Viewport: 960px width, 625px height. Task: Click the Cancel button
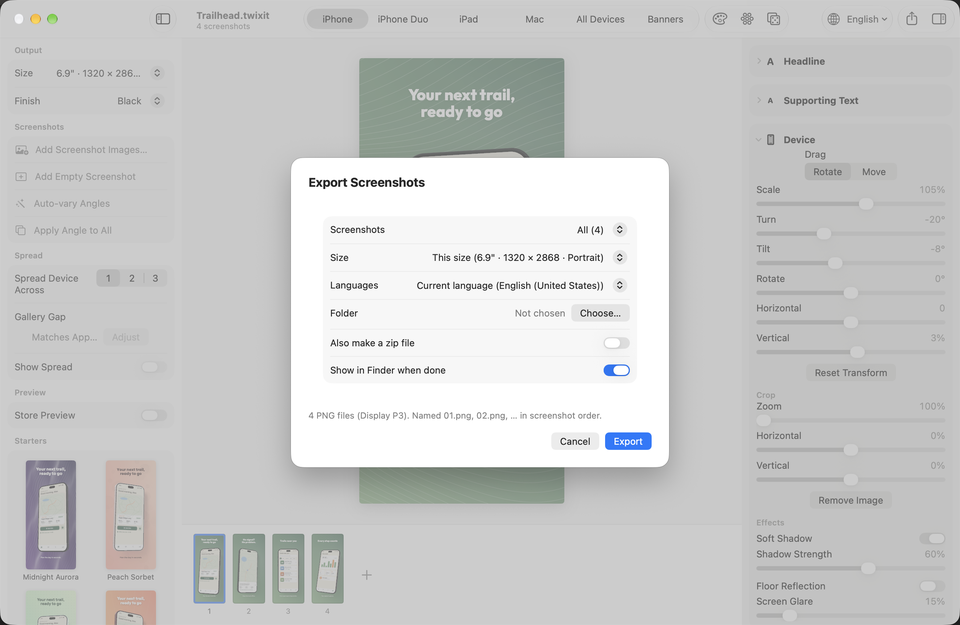click(575, 441)
